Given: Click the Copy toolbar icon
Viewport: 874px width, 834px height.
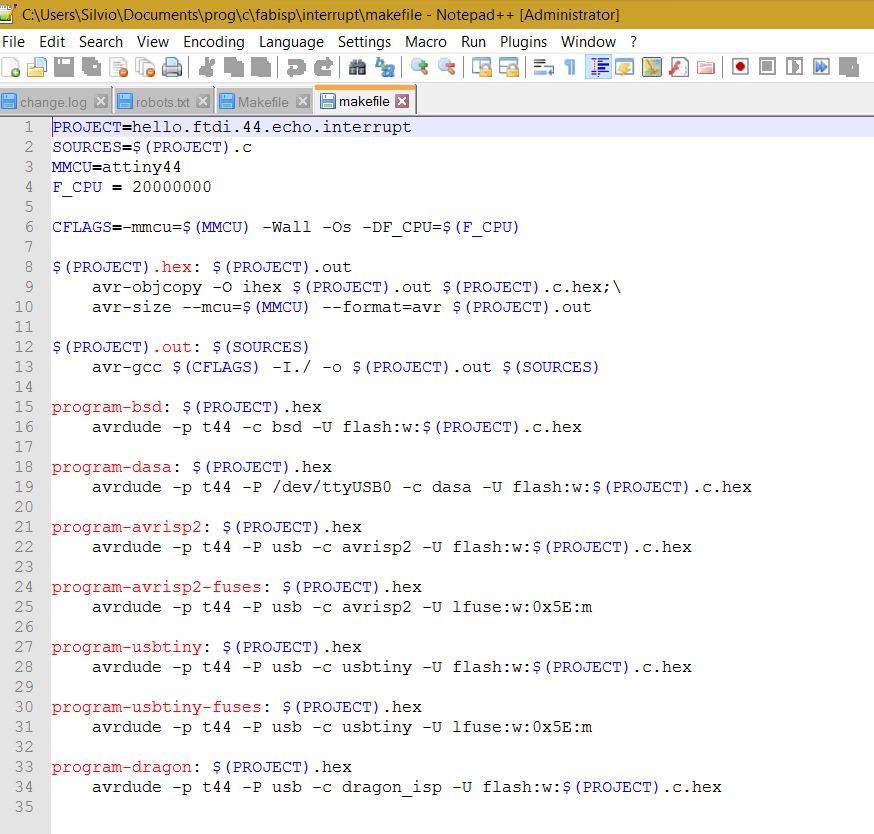Looking at the screenshot, I should click(234, 67).
